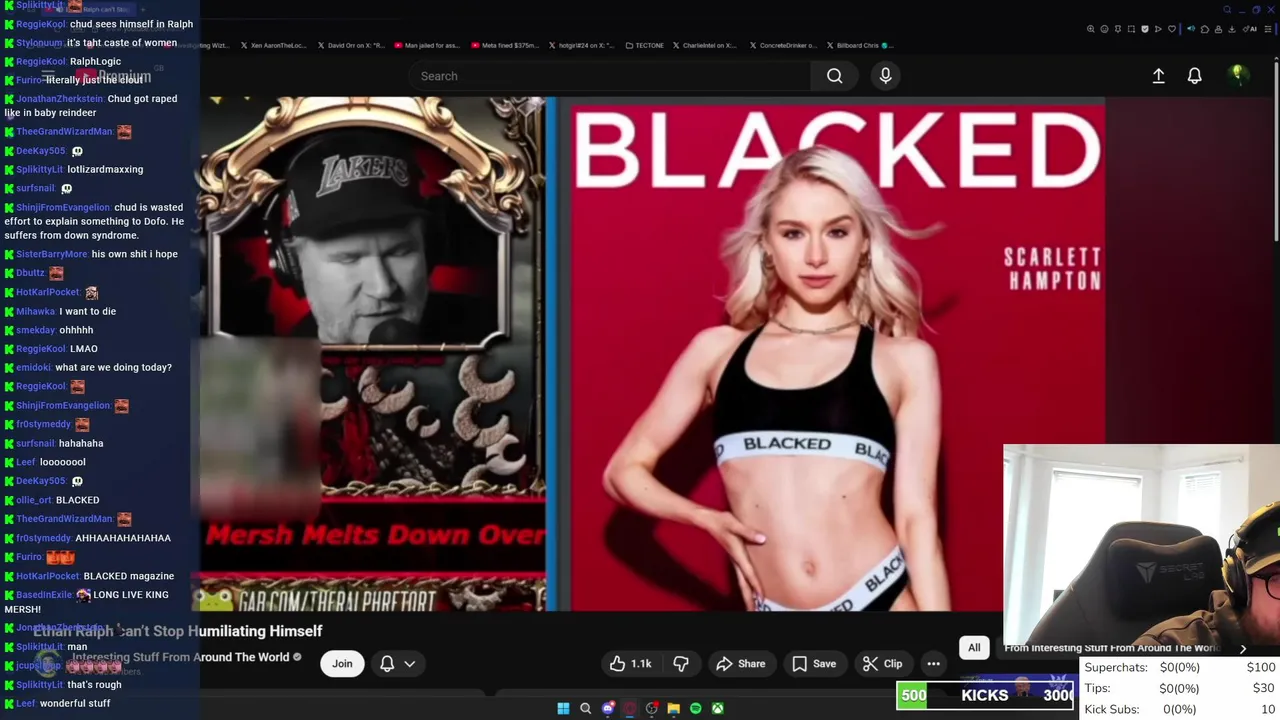Open Windows taskbar search
1280x720 pixels.
coord(585,708)
